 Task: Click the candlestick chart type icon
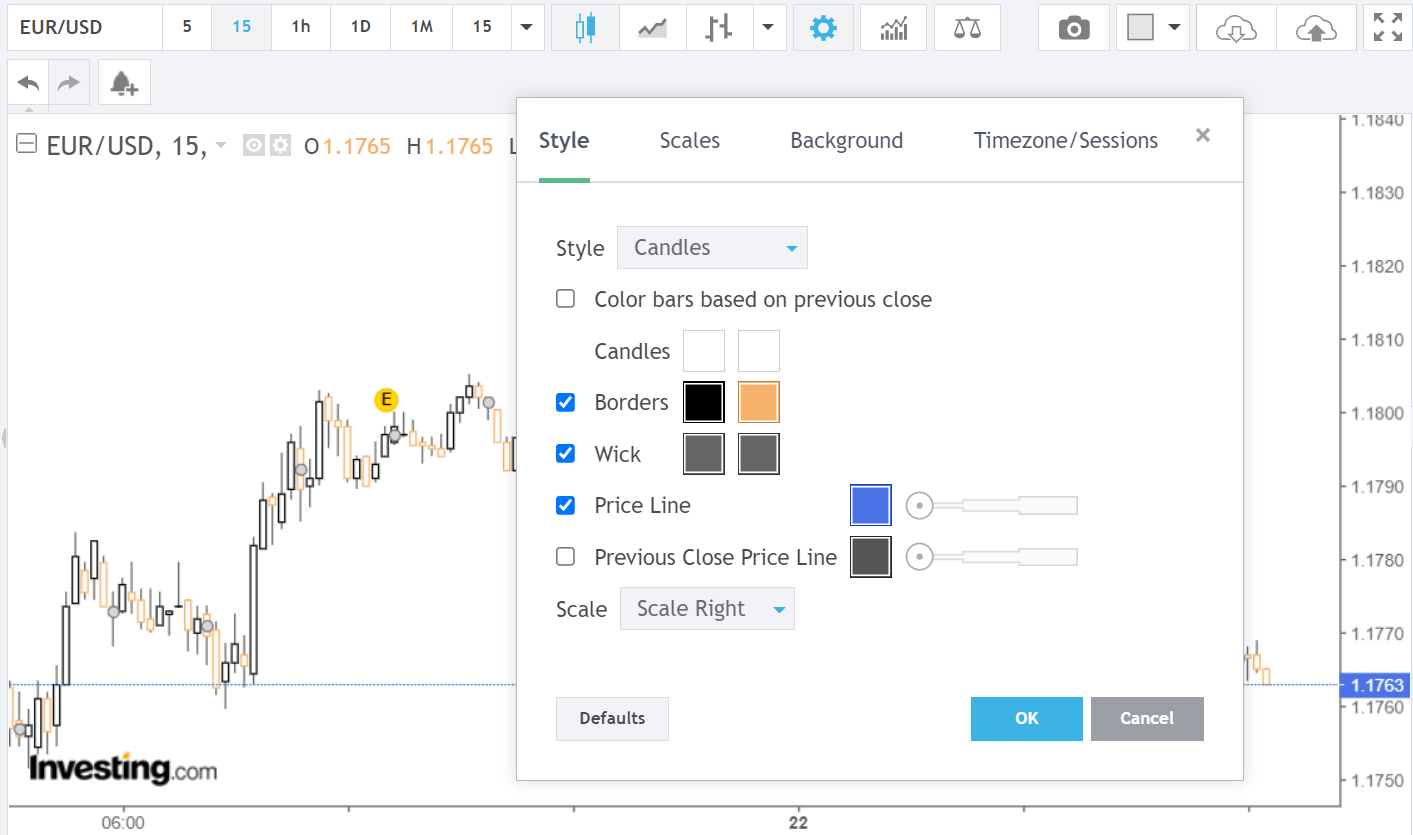pos(585,28)
